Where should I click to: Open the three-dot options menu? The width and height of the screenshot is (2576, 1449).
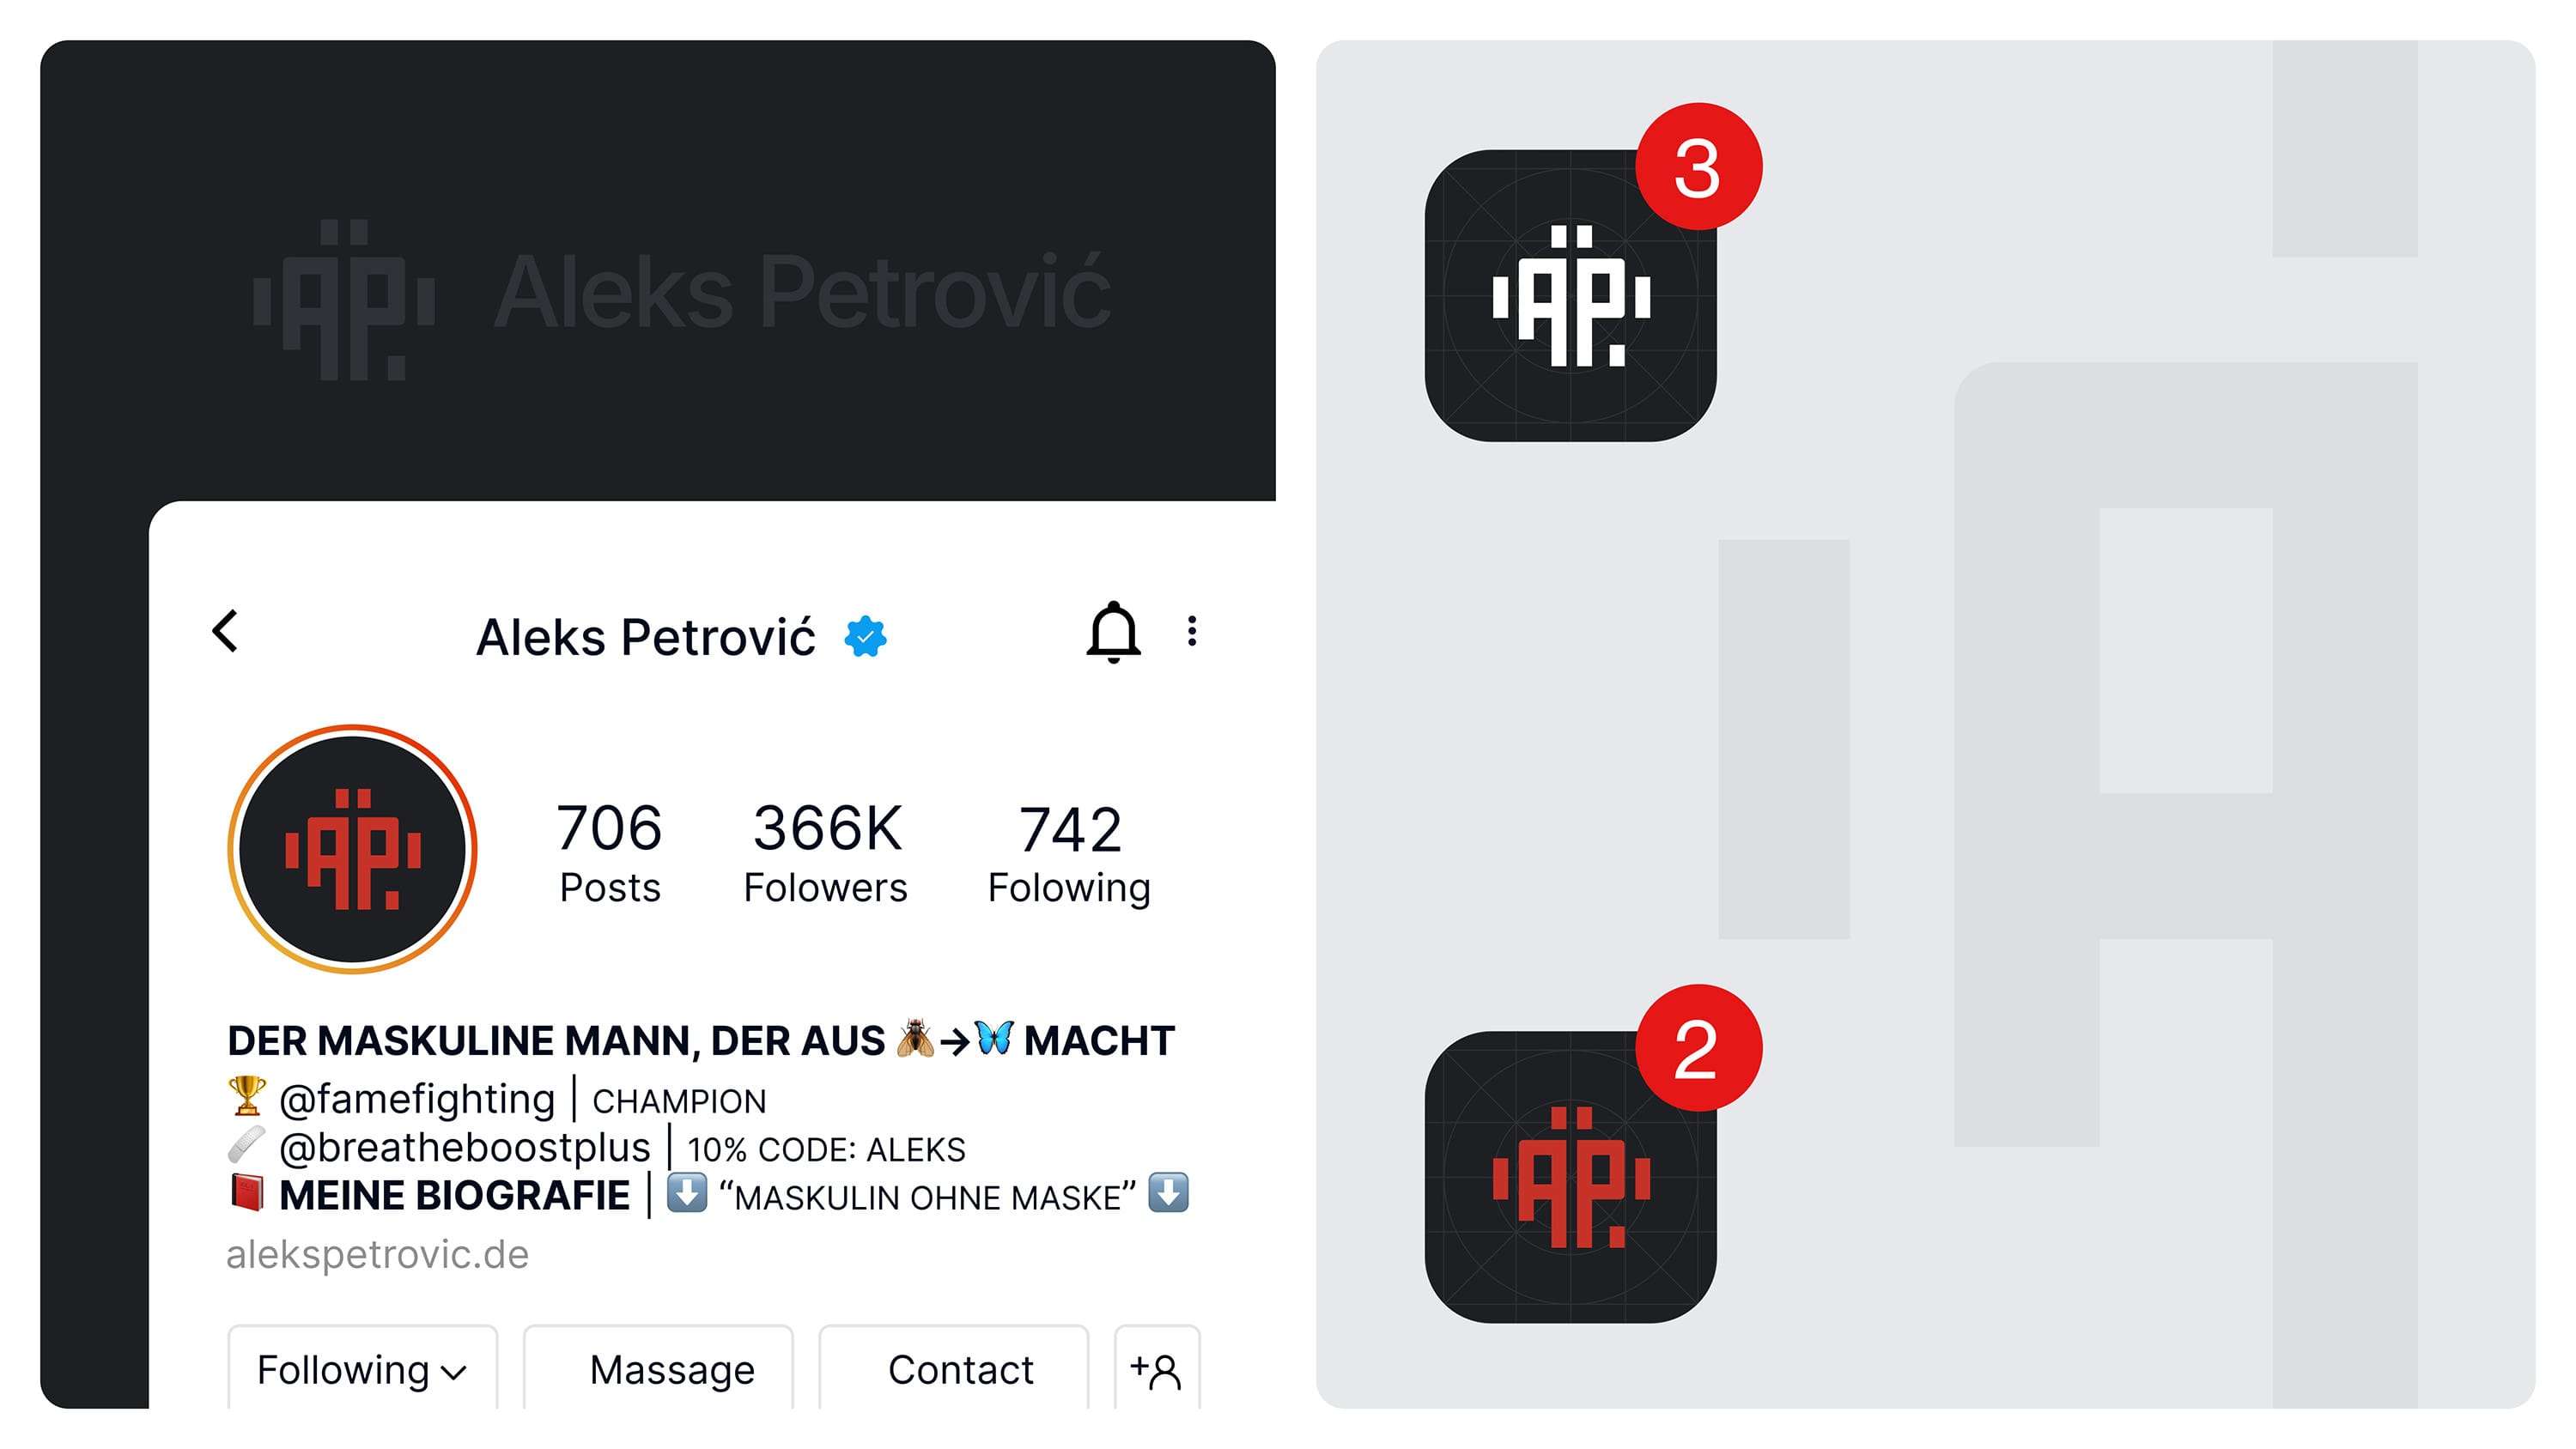click(1191, 632)
